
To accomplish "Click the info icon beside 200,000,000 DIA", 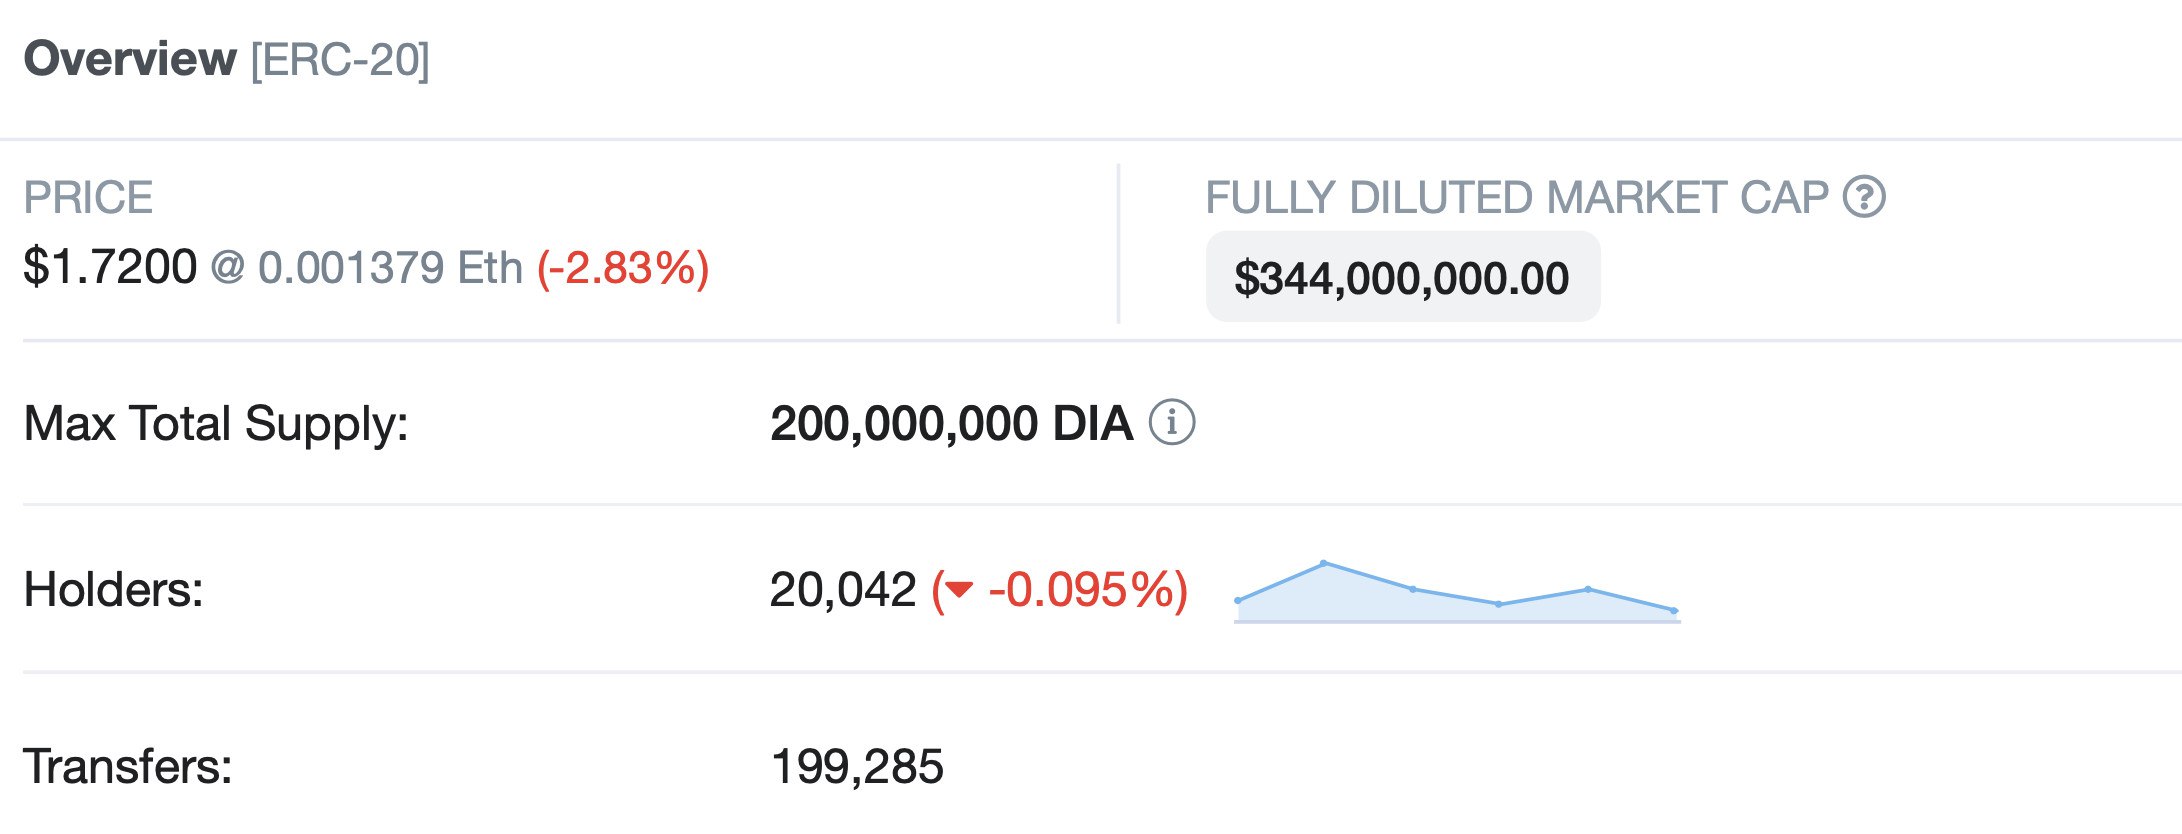I will [x=1171, y=422].
